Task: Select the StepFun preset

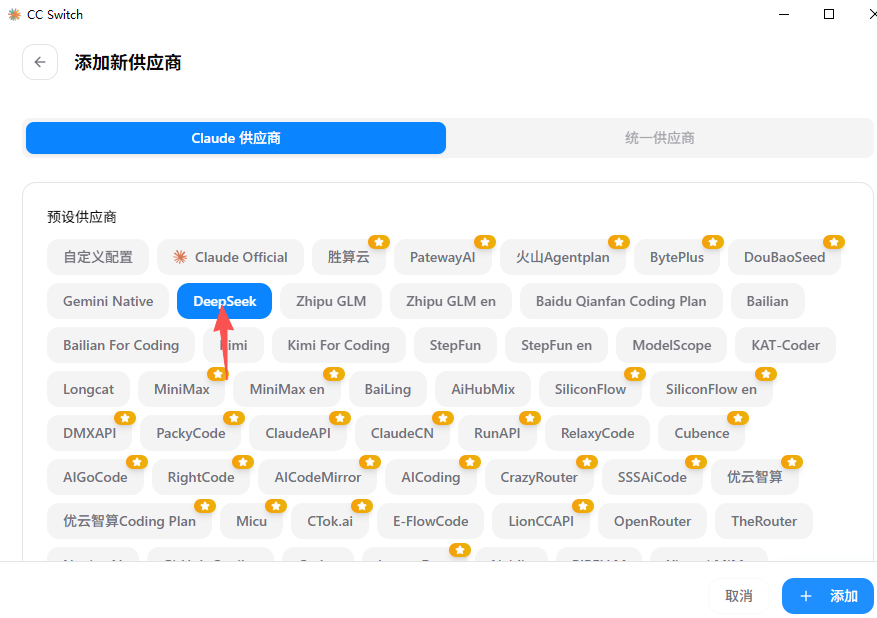Action: (x=455, y=345)
